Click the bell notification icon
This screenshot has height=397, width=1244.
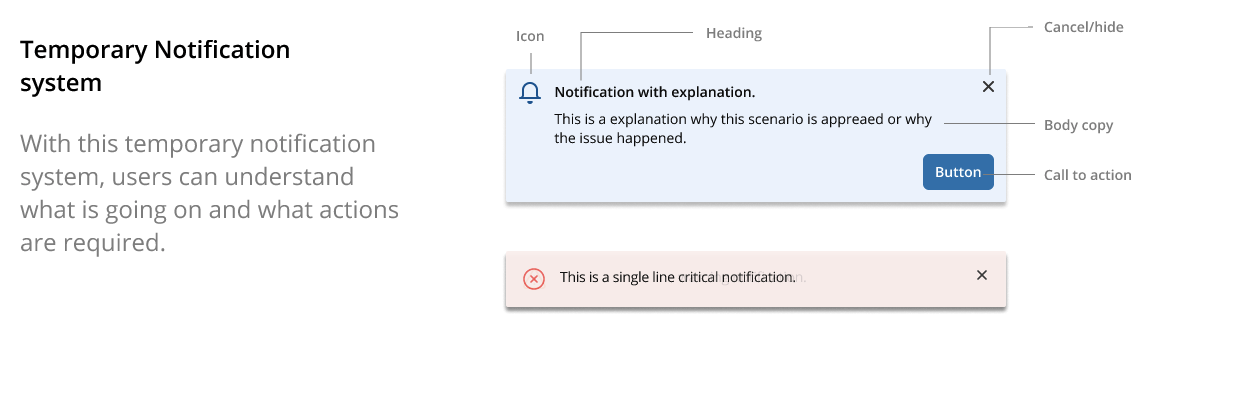pos(530,93)
